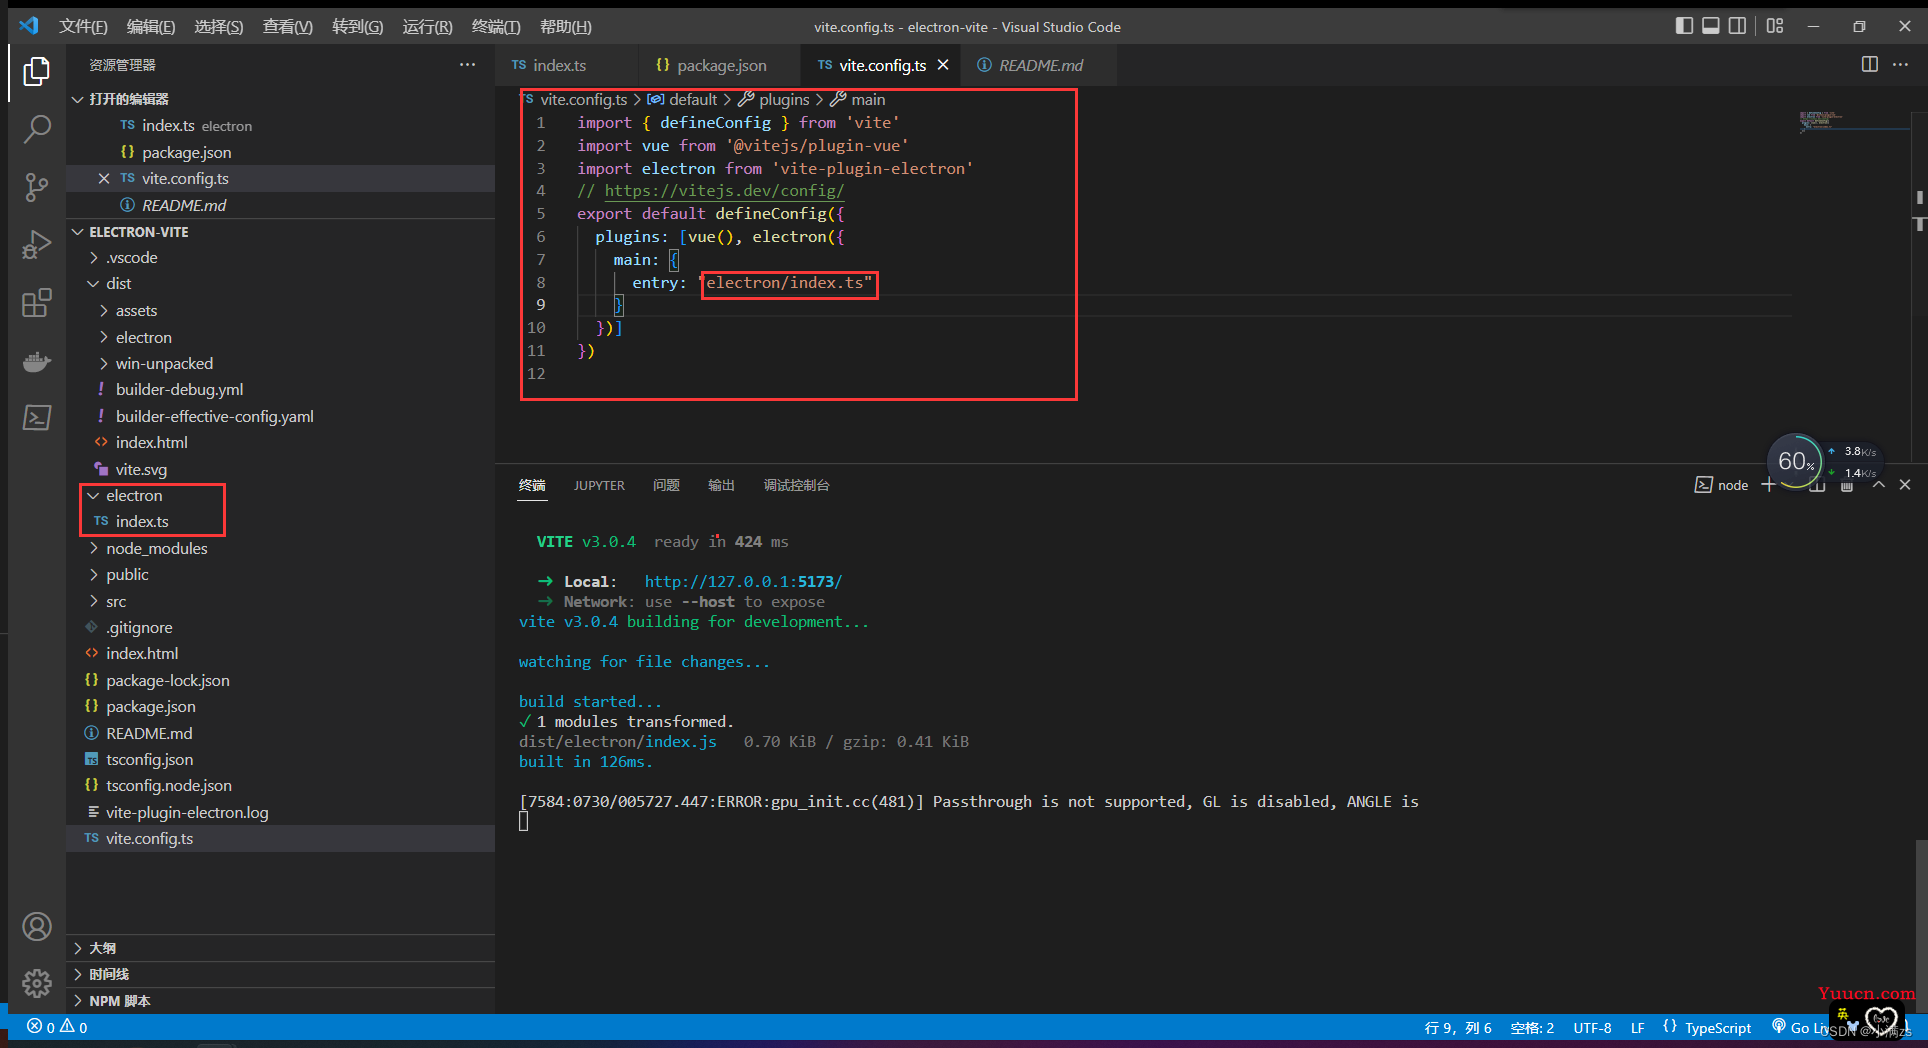Open the Run and Debug view
Viewport: 1928px width, 1048px height.
point(37,245)
